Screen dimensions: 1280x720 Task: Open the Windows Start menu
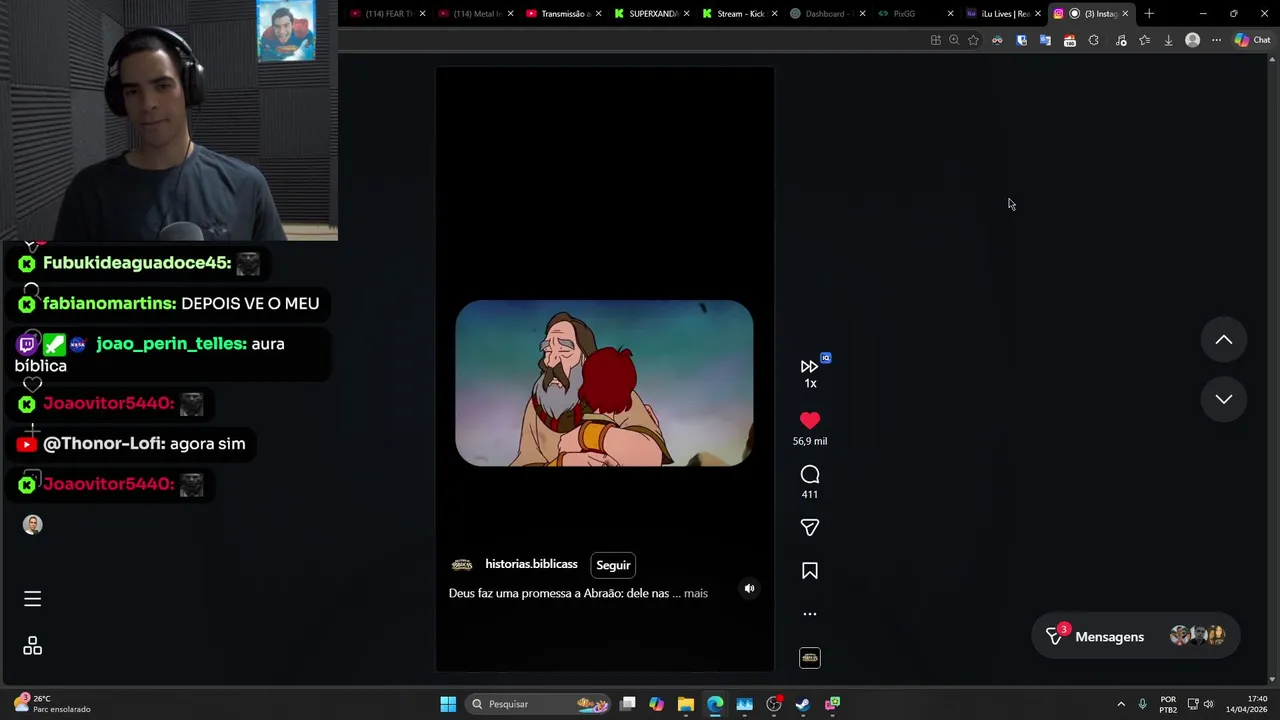(448, 704)
